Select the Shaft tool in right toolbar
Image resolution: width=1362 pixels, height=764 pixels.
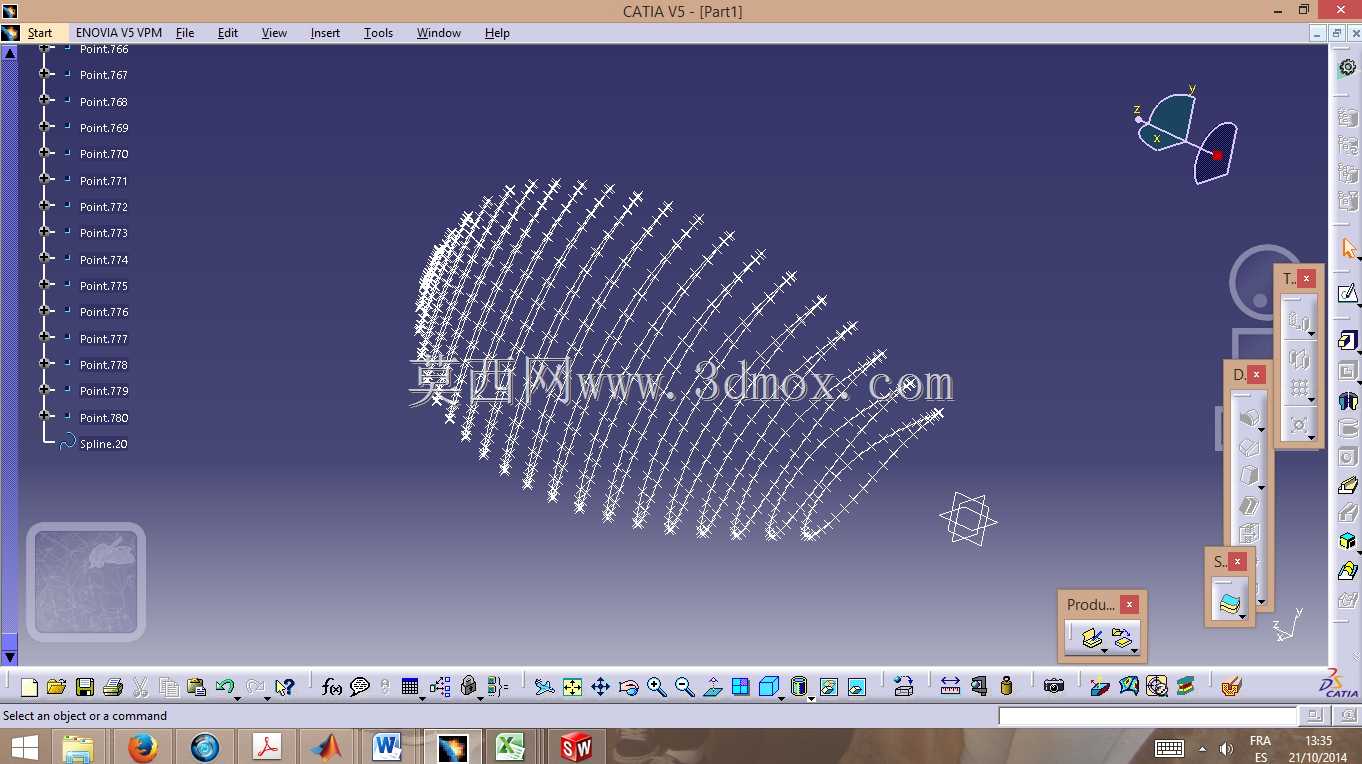click(x=1347, y=401)
